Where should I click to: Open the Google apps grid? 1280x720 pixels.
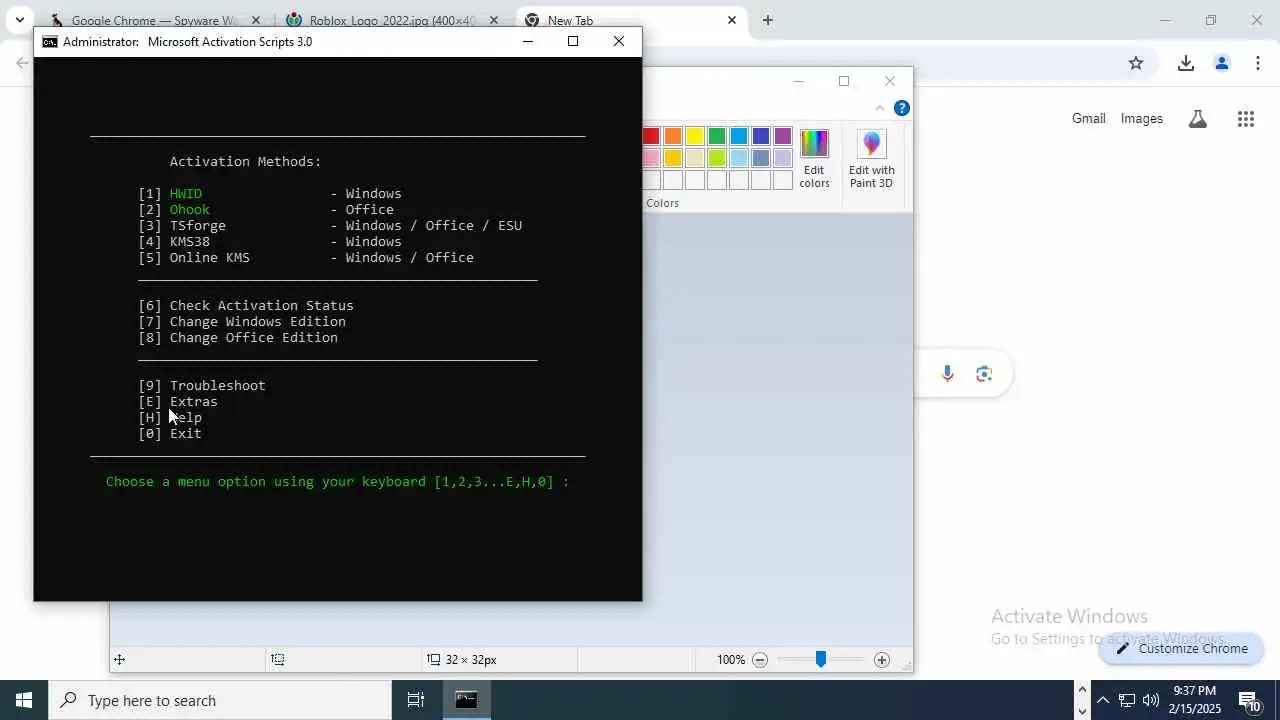coord(1245,119)
